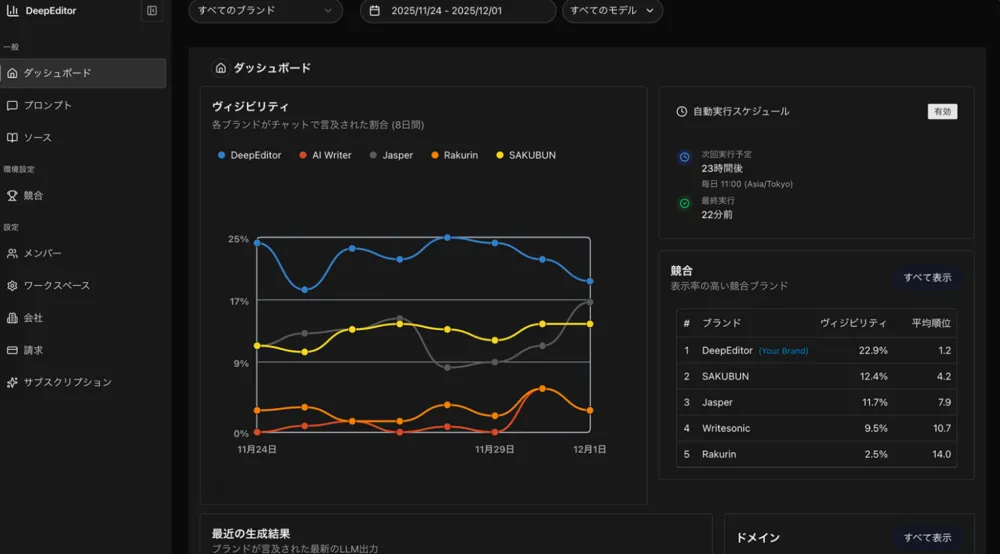Collapse the sidebar with panel toggle icon
Screen dimensions: 1000x554
(x=152, y=10)
